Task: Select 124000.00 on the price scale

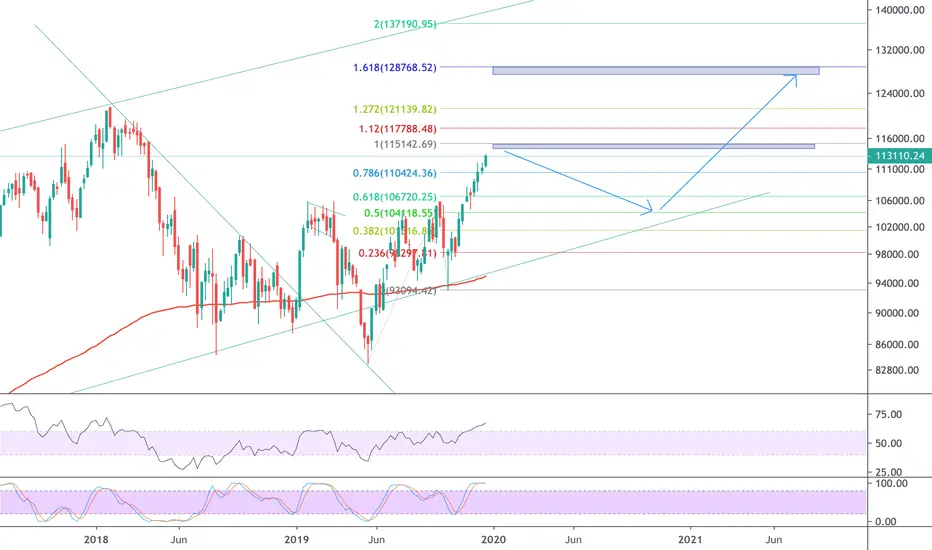Action: point(900,93)
